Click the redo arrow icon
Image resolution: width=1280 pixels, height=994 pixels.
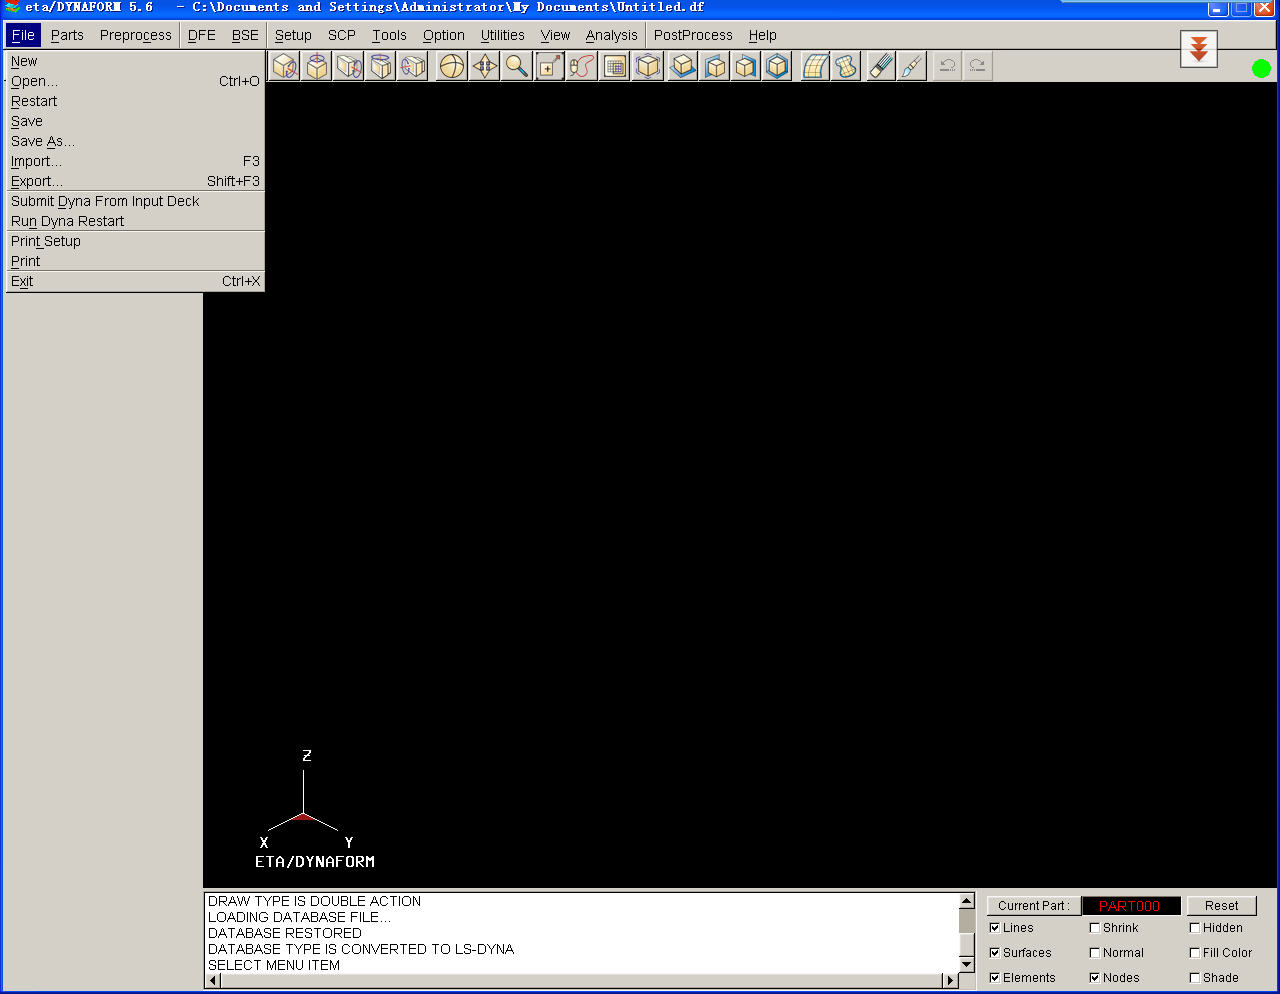click(978, 67)
